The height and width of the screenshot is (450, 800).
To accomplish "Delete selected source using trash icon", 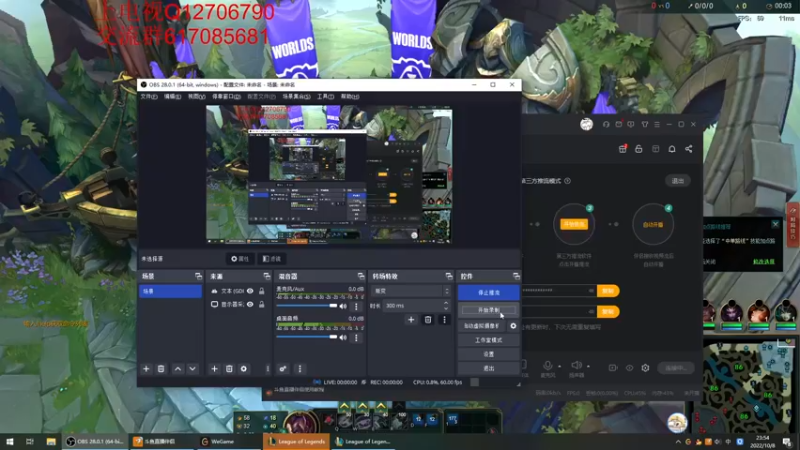I will pyautogui.click(x=229, y=368).
